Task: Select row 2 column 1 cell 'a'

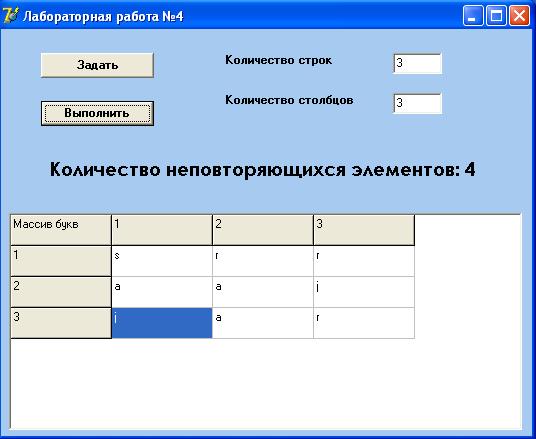Action: pos(162,292)
